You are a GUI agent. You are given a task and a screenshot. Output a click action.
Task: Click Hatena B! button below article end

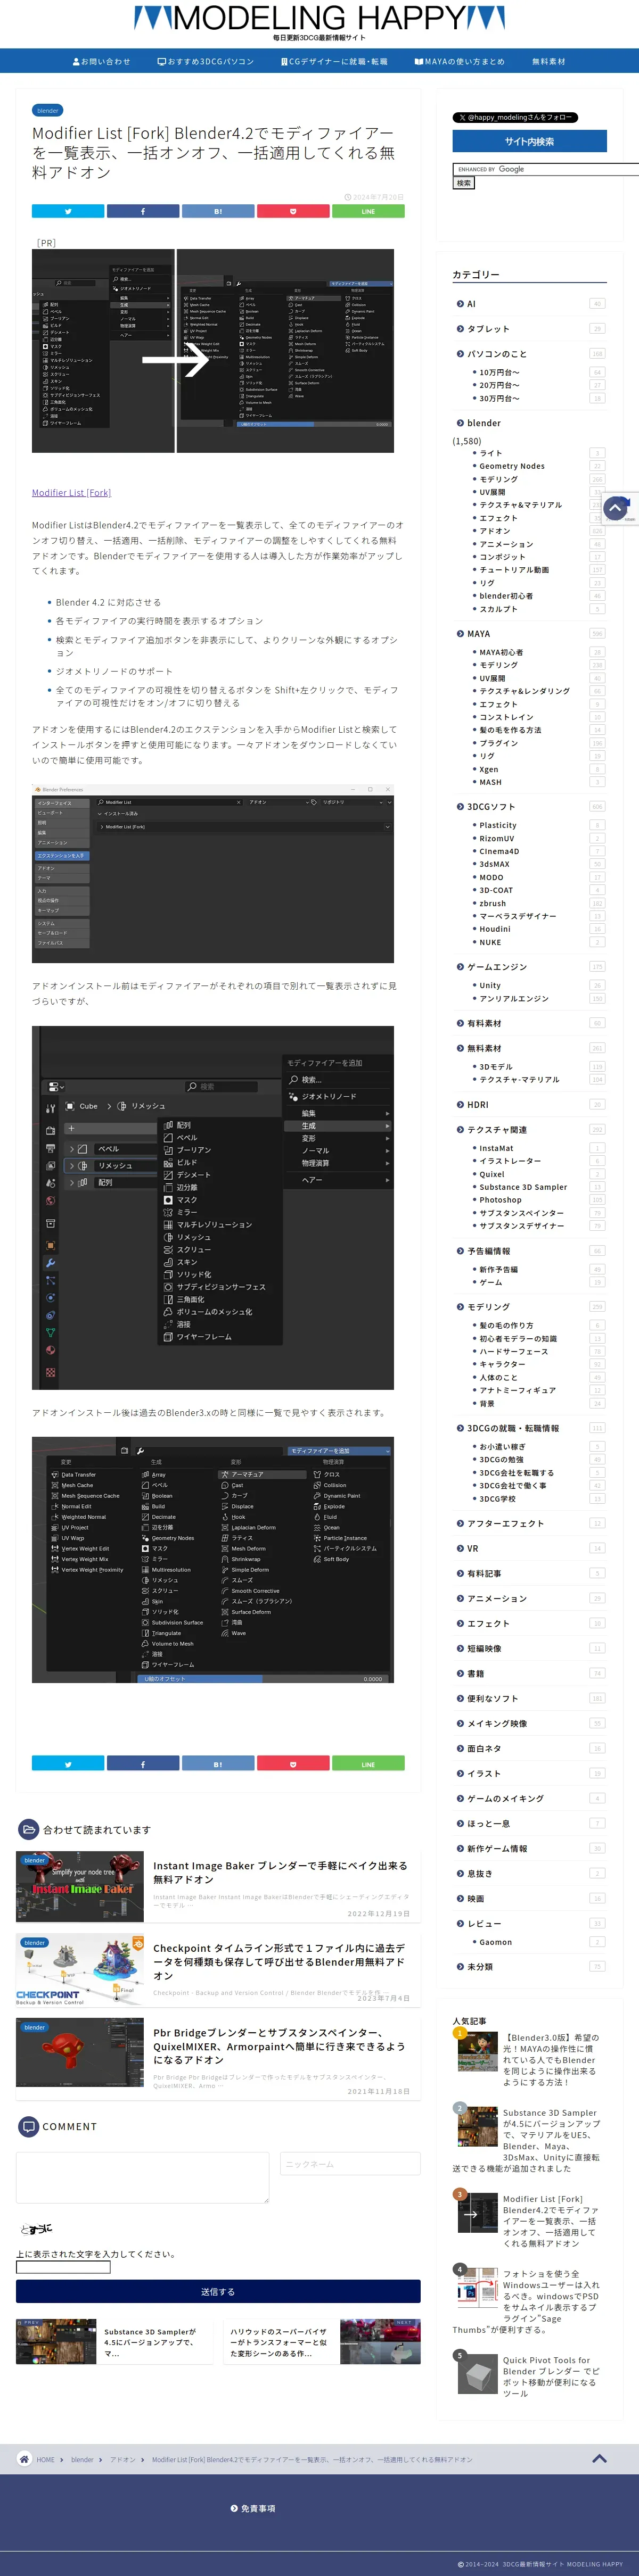218,1764
